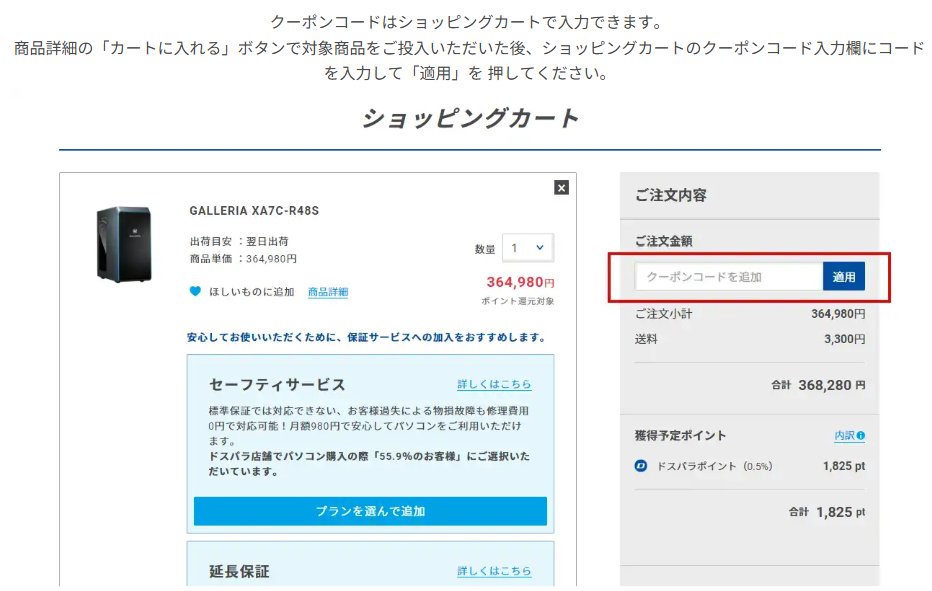Open セーフティサービス 詳しくはこちら link
Viewport: 932px width, 591px height.
tap(494, 384)
